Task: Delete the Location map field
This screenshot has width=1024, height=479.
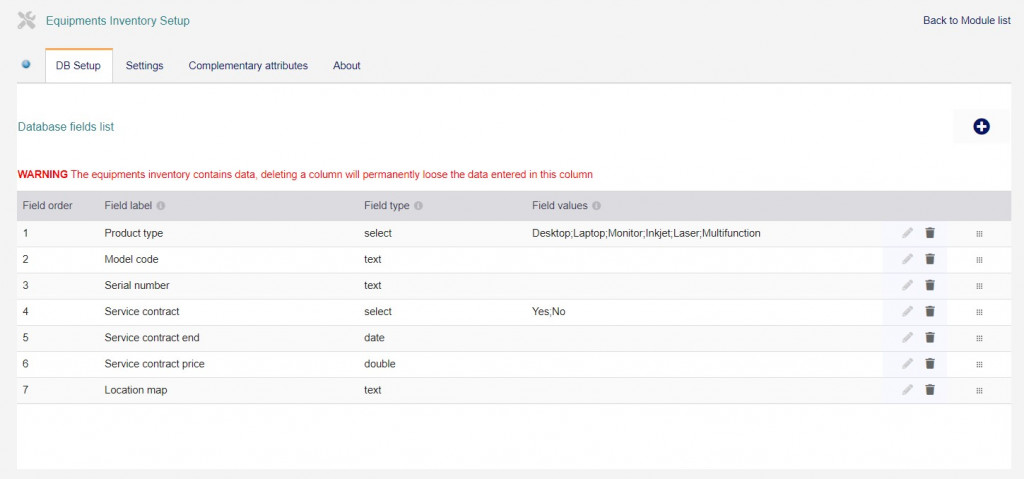Action: coord(930,390)
